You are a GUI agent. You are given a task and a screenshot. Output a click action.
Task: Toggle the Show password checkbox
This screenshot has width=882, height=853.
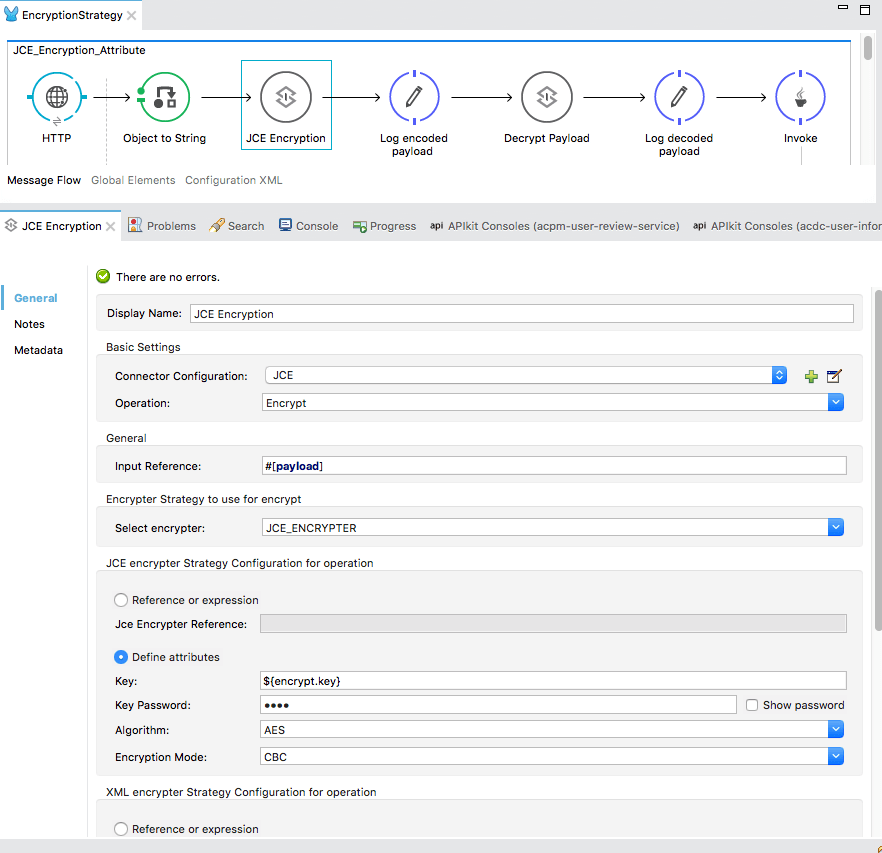(752, 705)
